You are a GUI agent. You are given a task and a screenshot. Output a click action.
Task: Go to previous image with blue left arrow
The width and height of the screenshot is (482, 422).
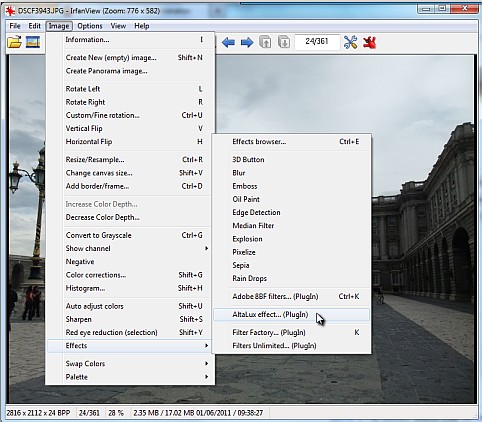(228, 42)
